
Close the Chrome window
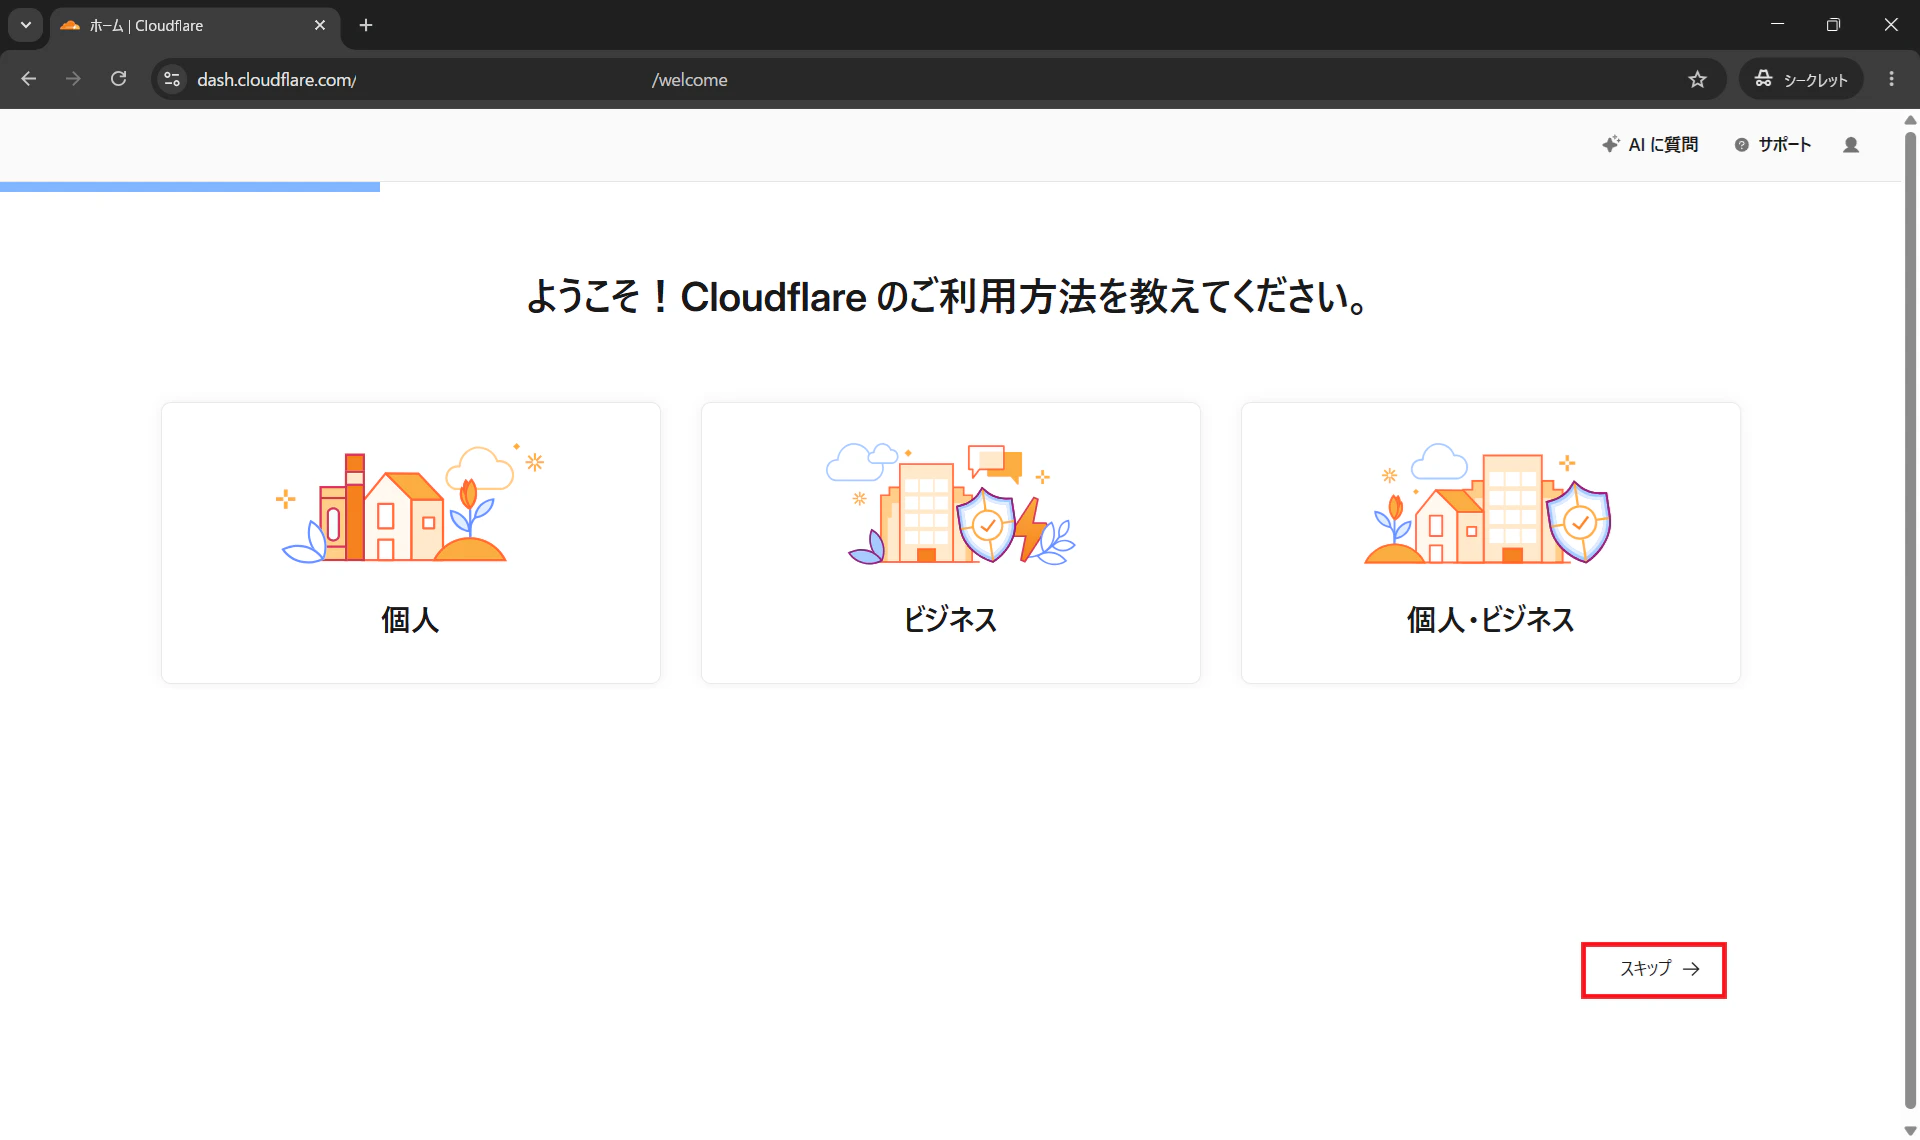[x=1891, y=25]
